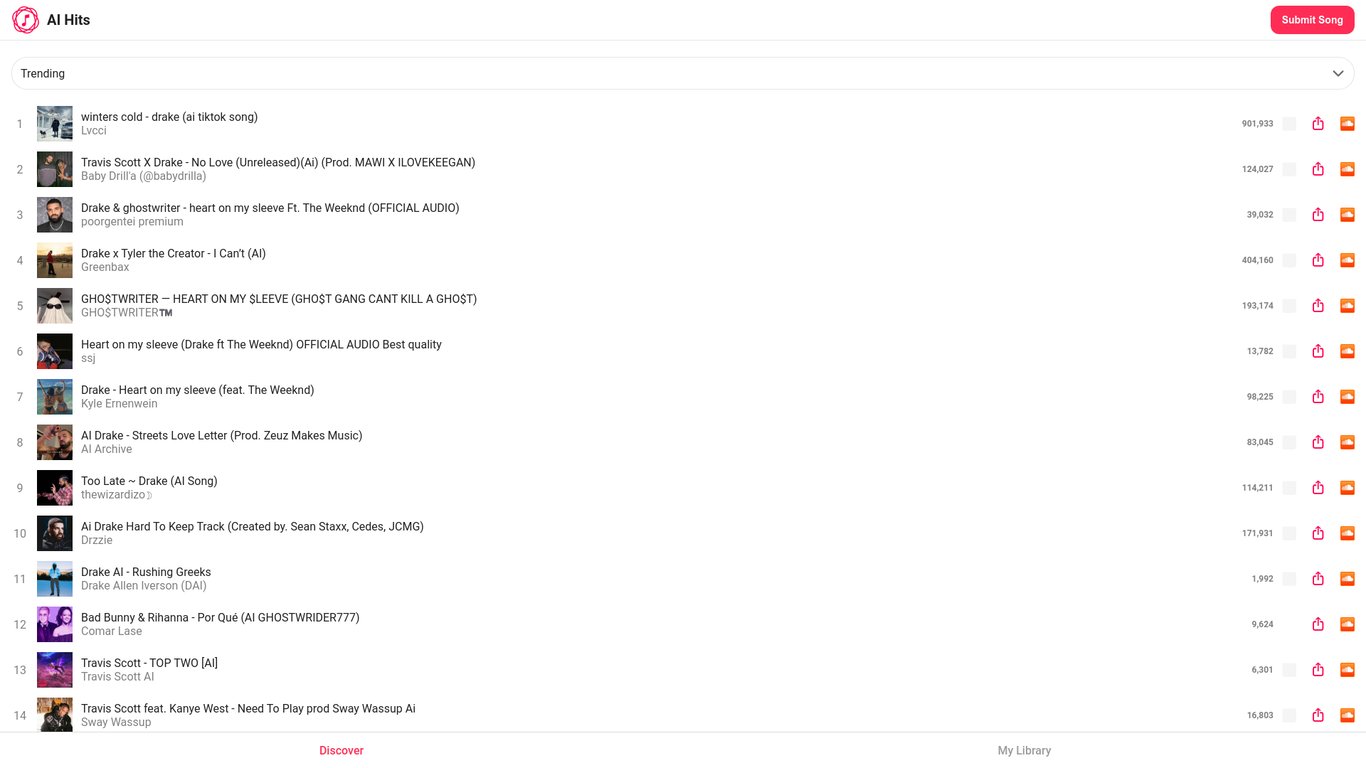
Task: Select 'Drake - Heart on my sleeve (feat. The Weeknd)'
Action: click(x=197, y=390)
